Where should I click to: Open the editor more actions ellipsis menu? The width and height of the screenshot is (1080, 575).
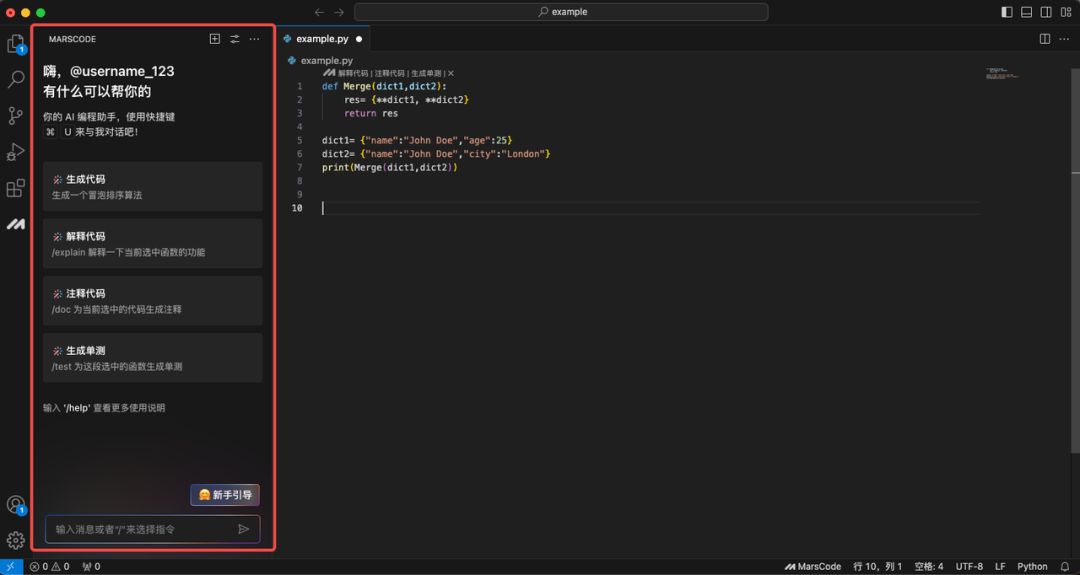1063,39
